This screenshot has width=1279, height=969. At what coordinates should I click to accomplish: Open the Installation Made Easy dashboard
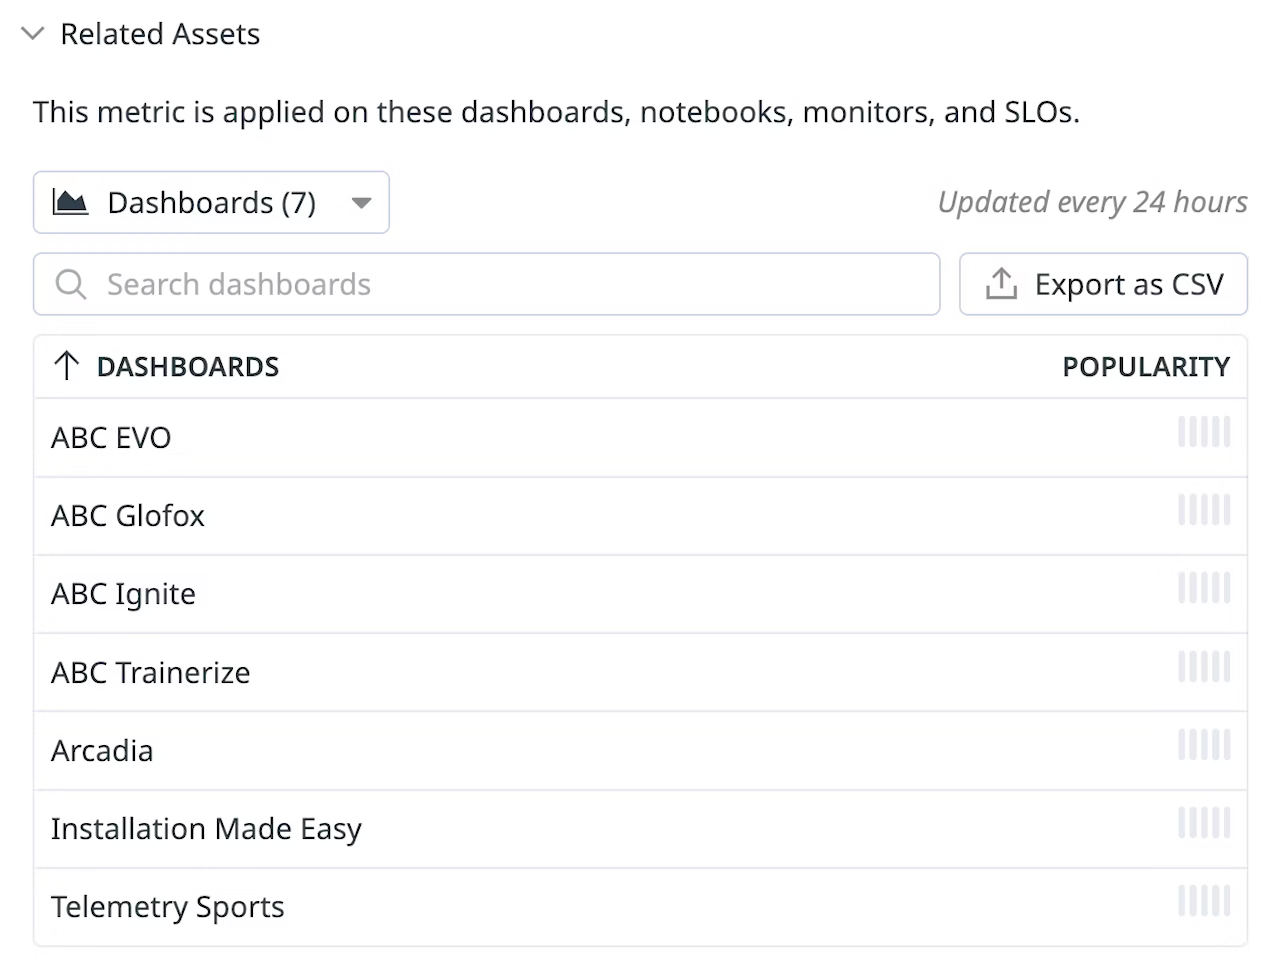coord(206,829)
